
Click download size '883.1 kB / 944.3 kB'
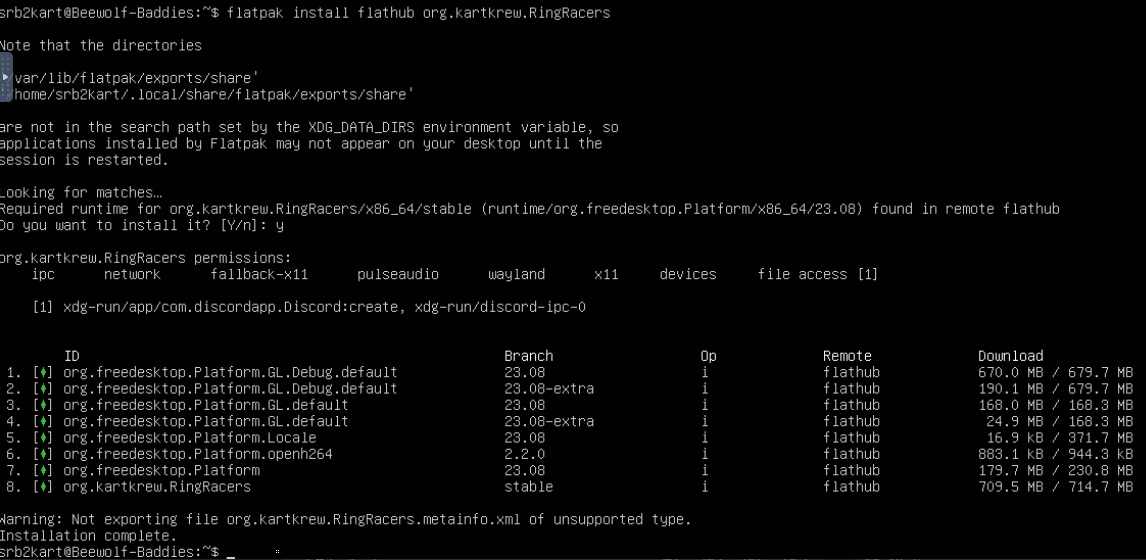click(x=1055, y=454)
